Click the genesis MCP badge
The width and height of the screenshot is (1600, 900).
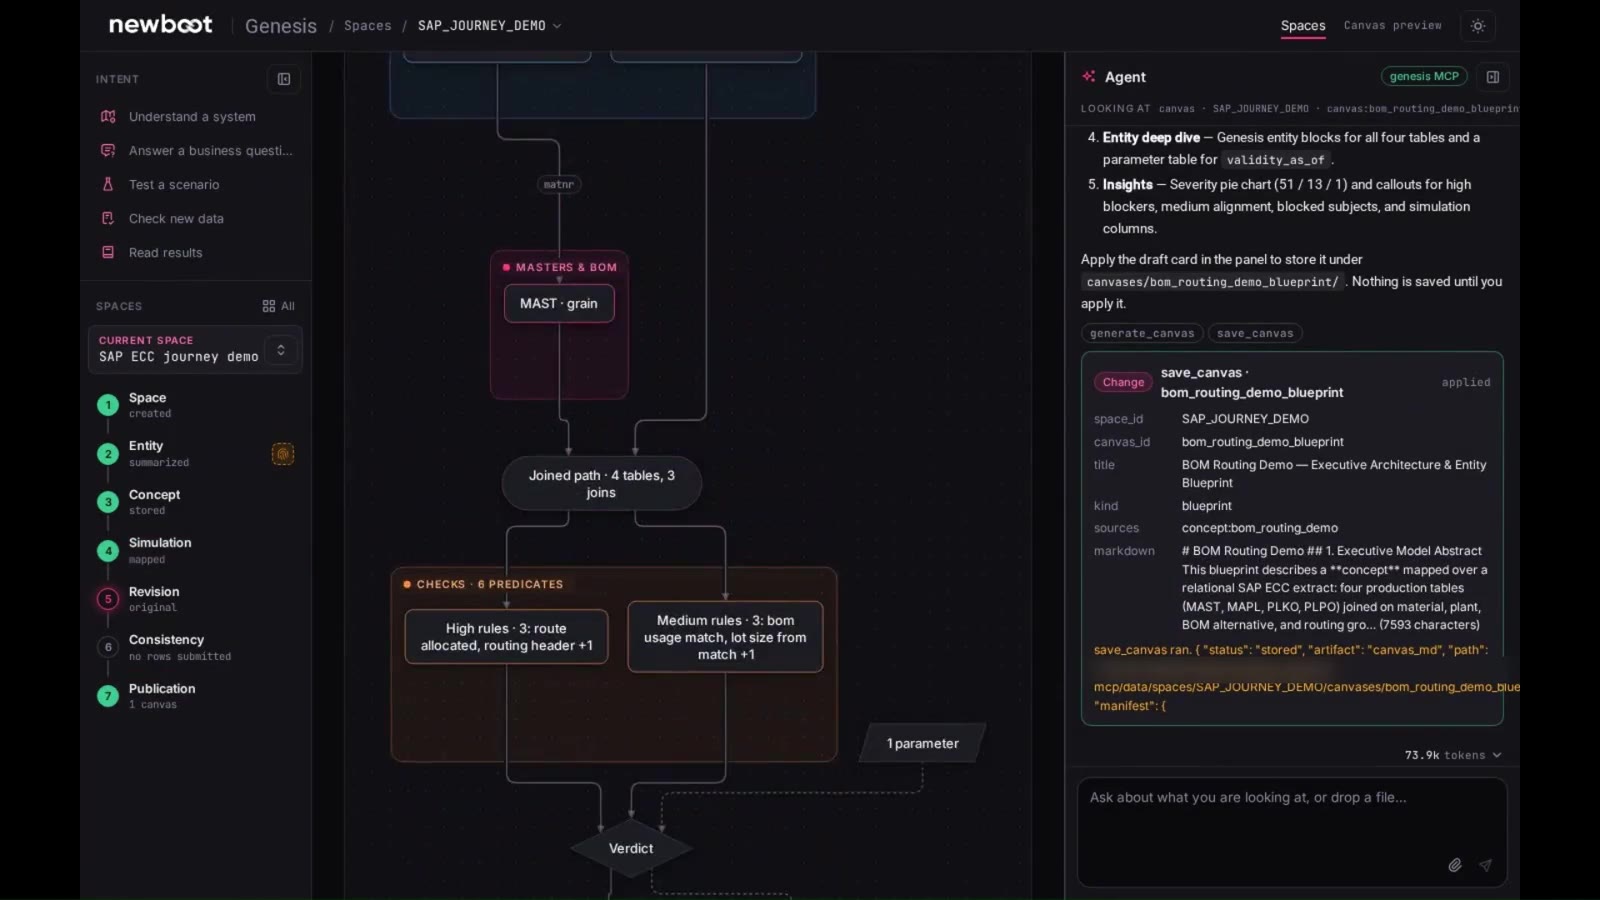[1424, 77]
